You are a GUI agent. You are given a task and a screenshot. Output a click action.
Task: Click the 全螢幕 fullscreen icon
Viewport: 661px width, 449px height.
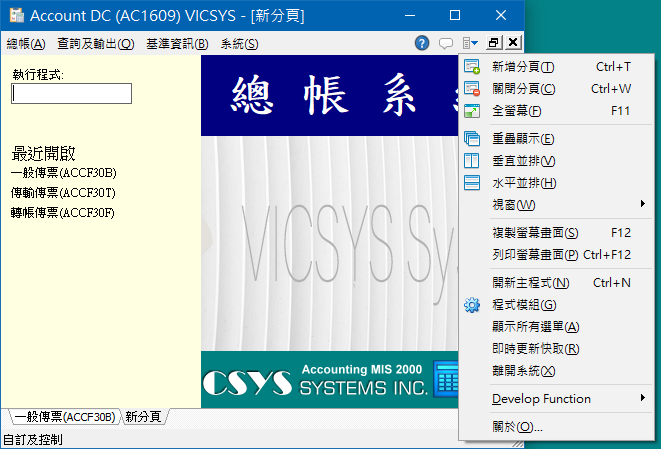point(472,111)
